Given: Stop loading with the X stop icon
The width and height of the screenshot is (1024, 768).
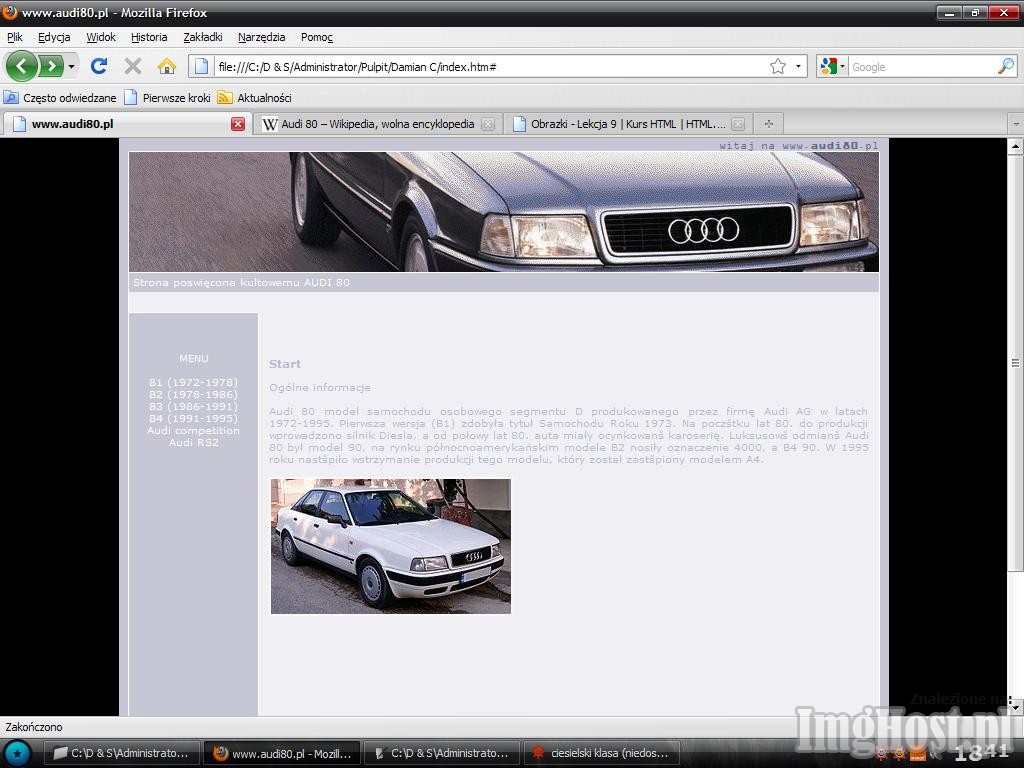Looking at the screenshot, I should pyautogui.click(x=133, y=66).
